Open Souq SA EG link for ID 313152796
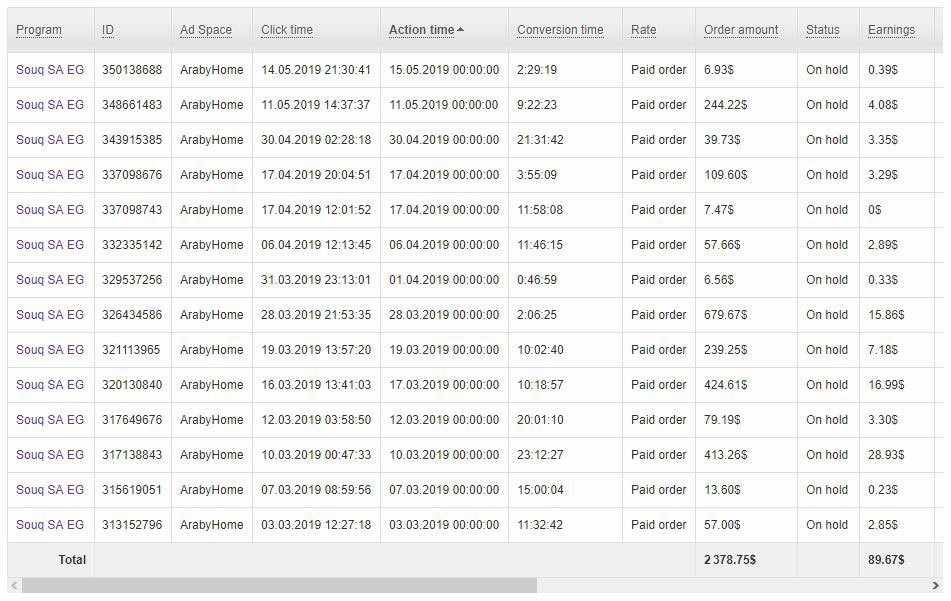Screen dimensions: 951x601 (x=50, y=525)
